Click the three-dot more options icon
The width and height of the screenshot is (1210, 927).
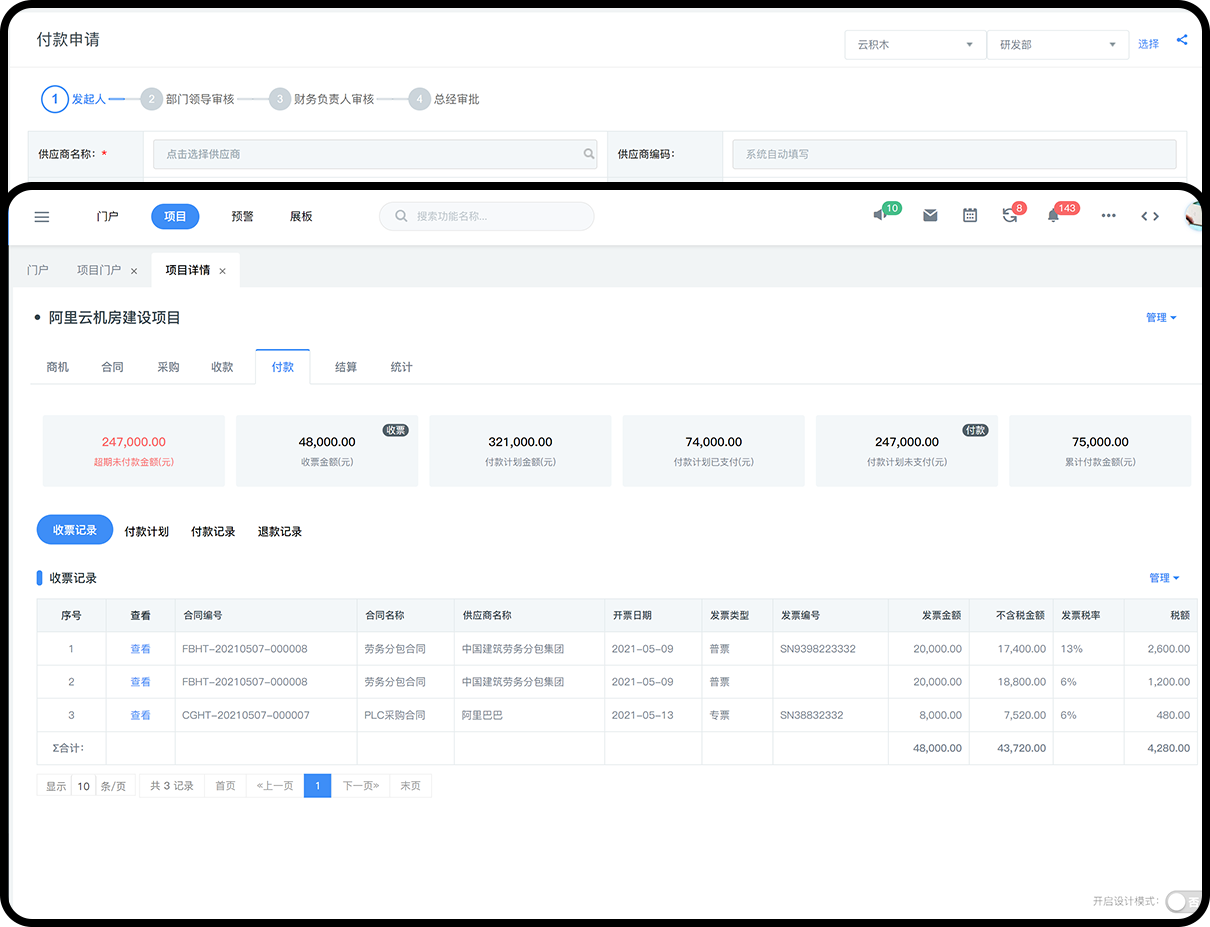1108,216
